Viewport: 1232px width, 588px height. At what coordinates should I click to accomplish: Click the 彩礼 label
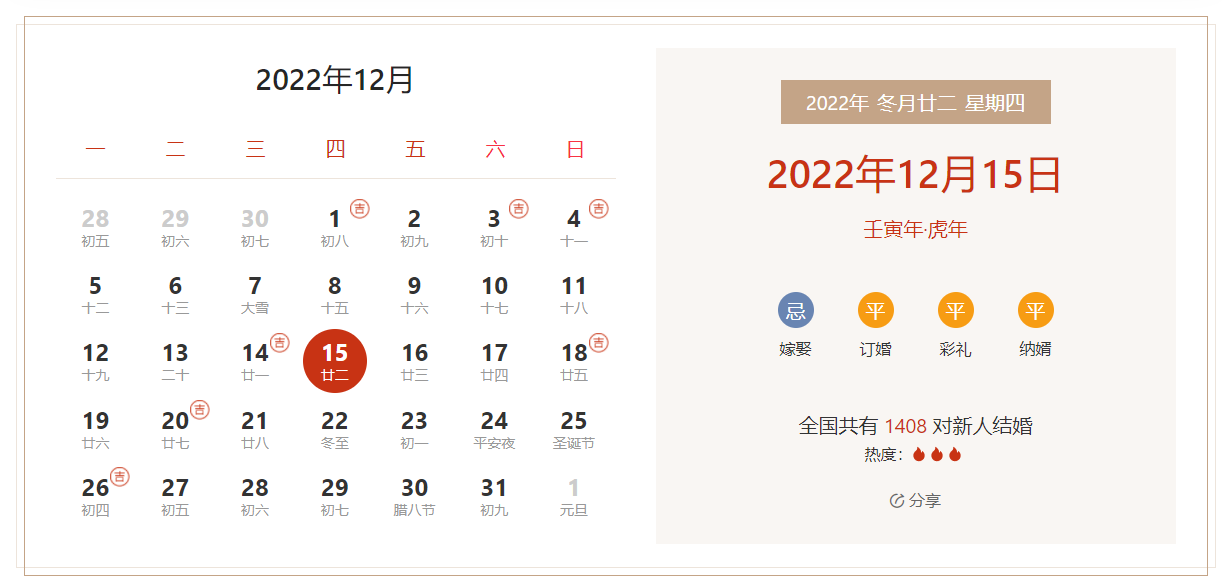pos(956,349)
